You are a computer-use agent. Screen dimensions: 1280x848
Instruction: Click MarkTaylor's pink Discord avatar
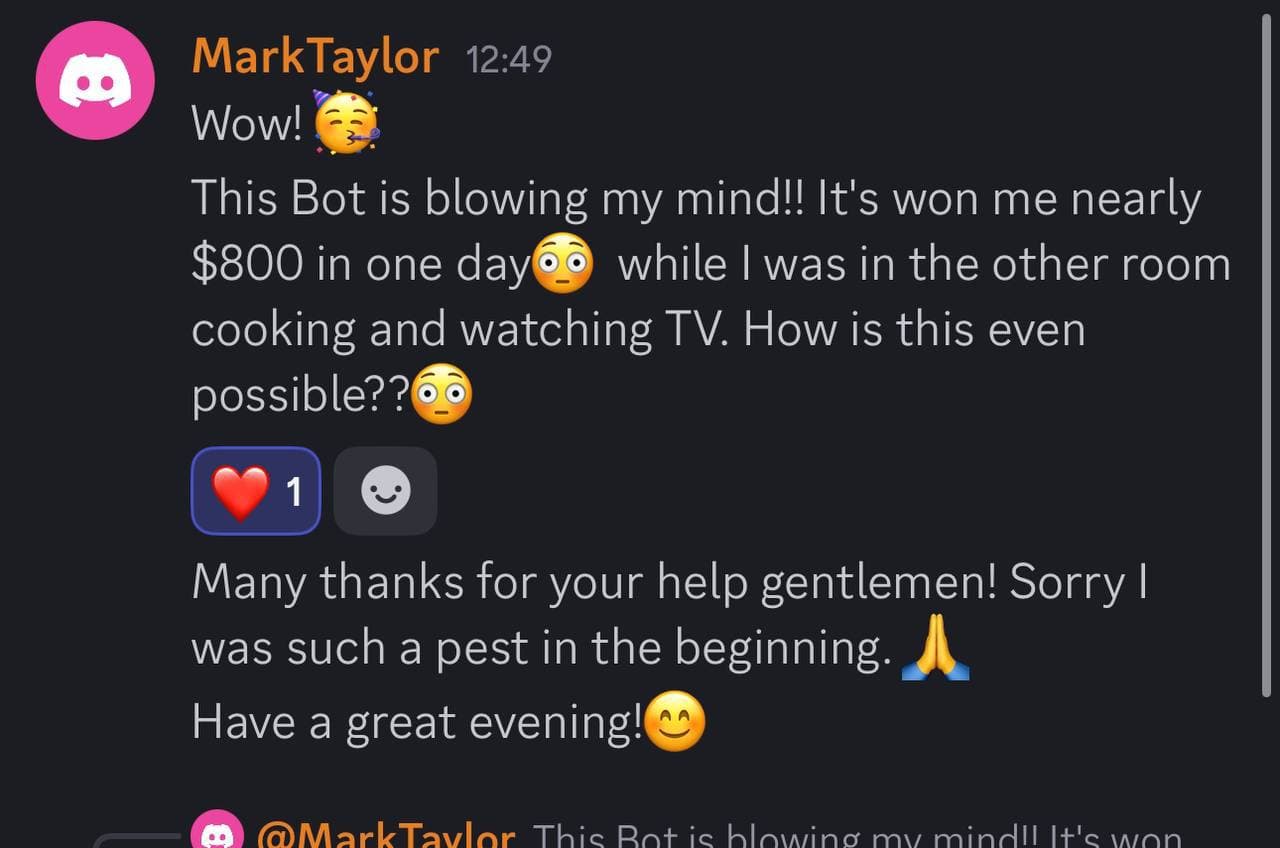pos(95,80)
